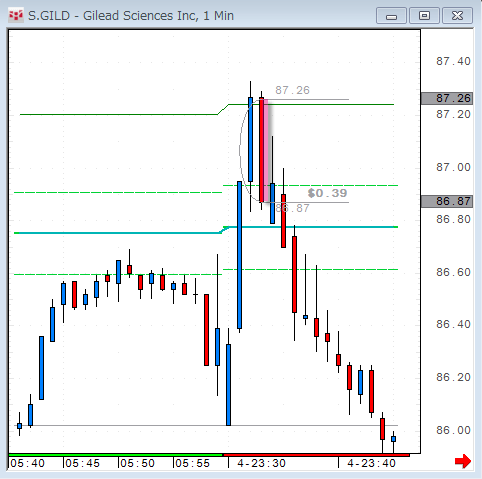Click the 86.40 price axis label
This screenshot has width=482, height=479.
453,324
